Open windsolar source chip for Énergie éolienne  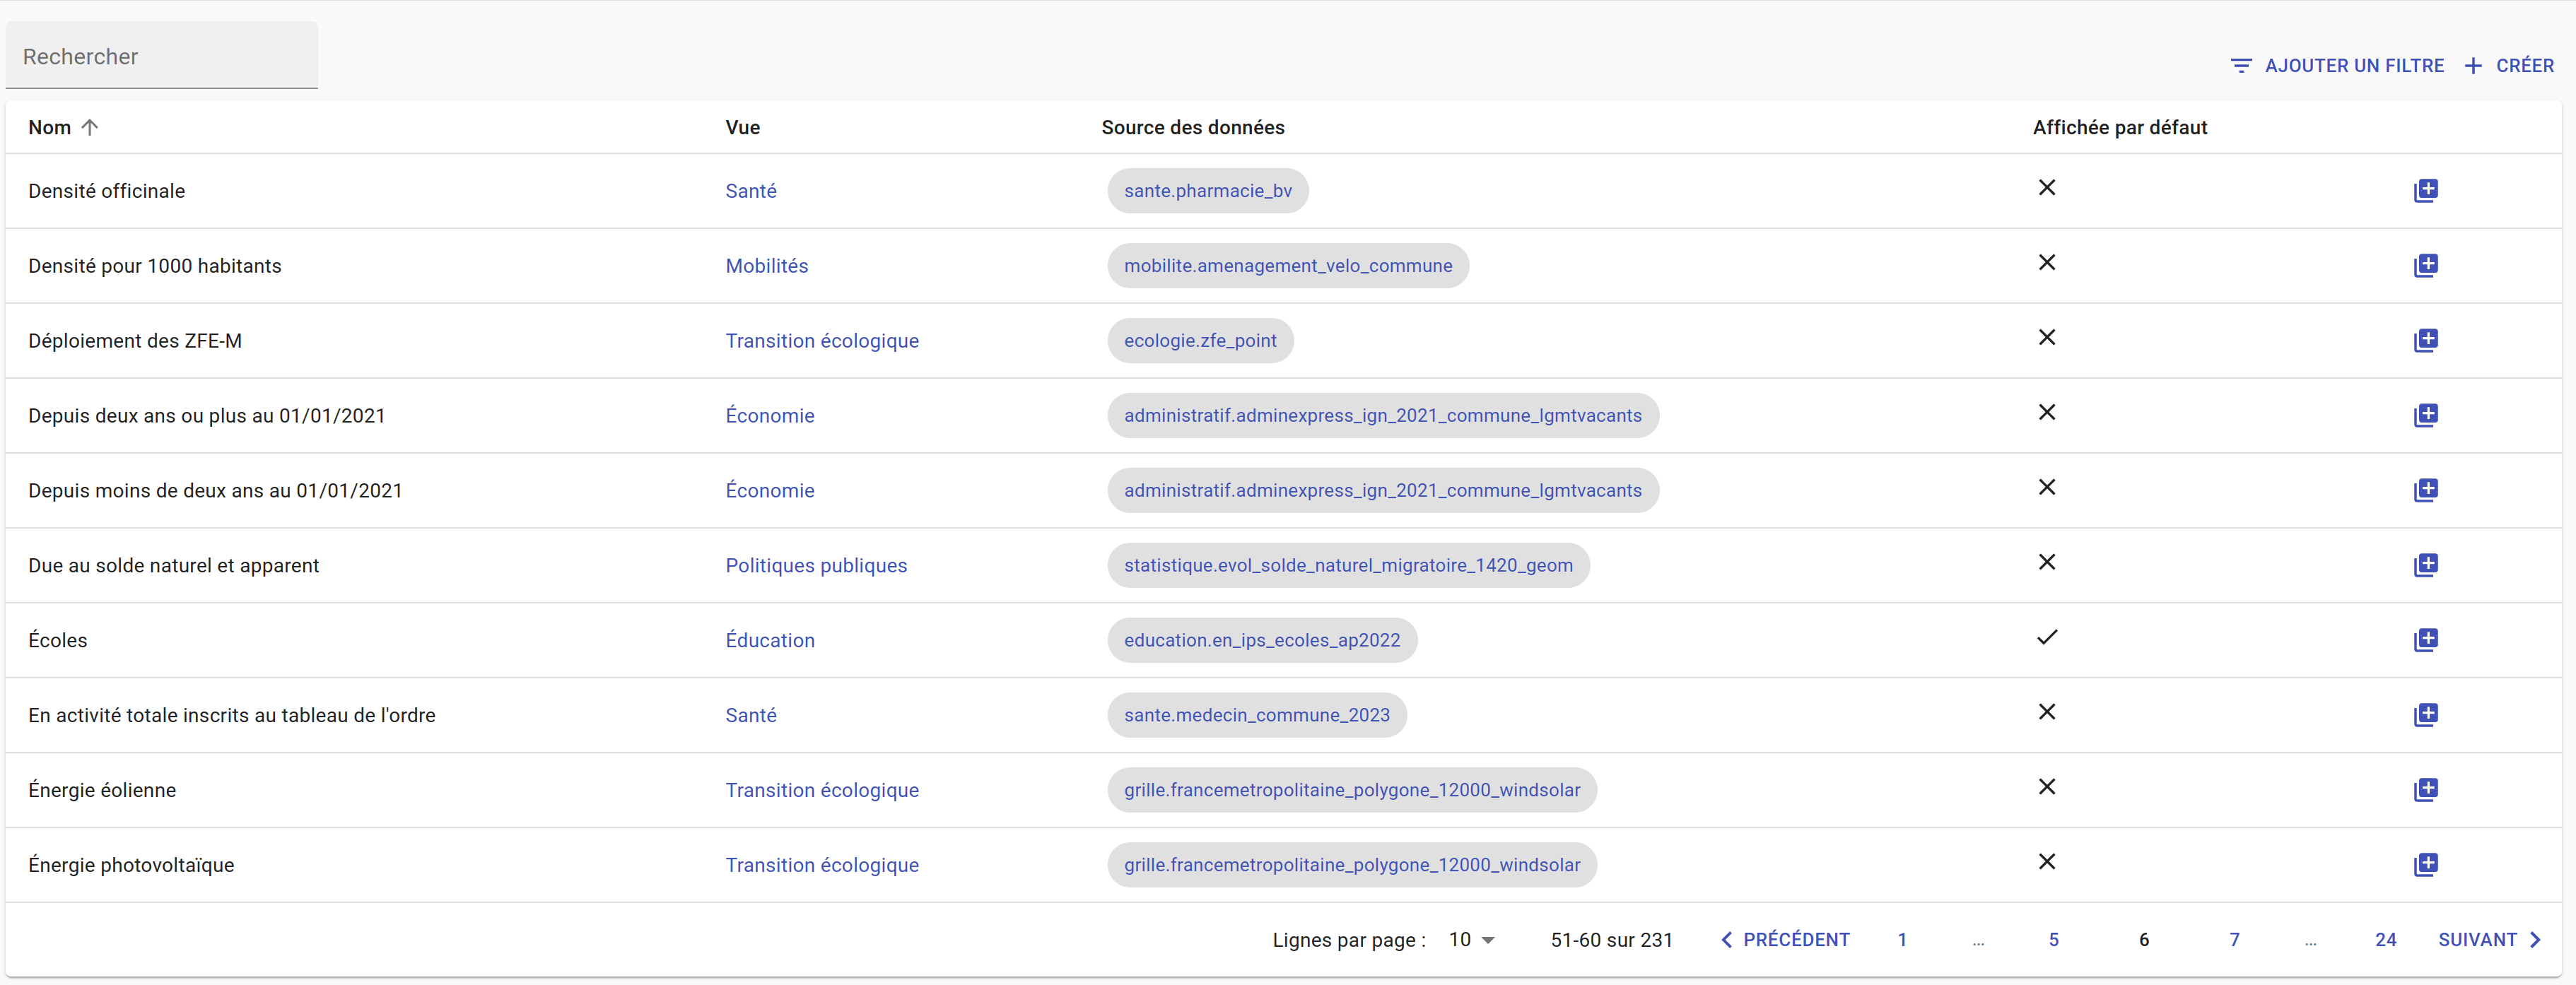pos(1352,791)
